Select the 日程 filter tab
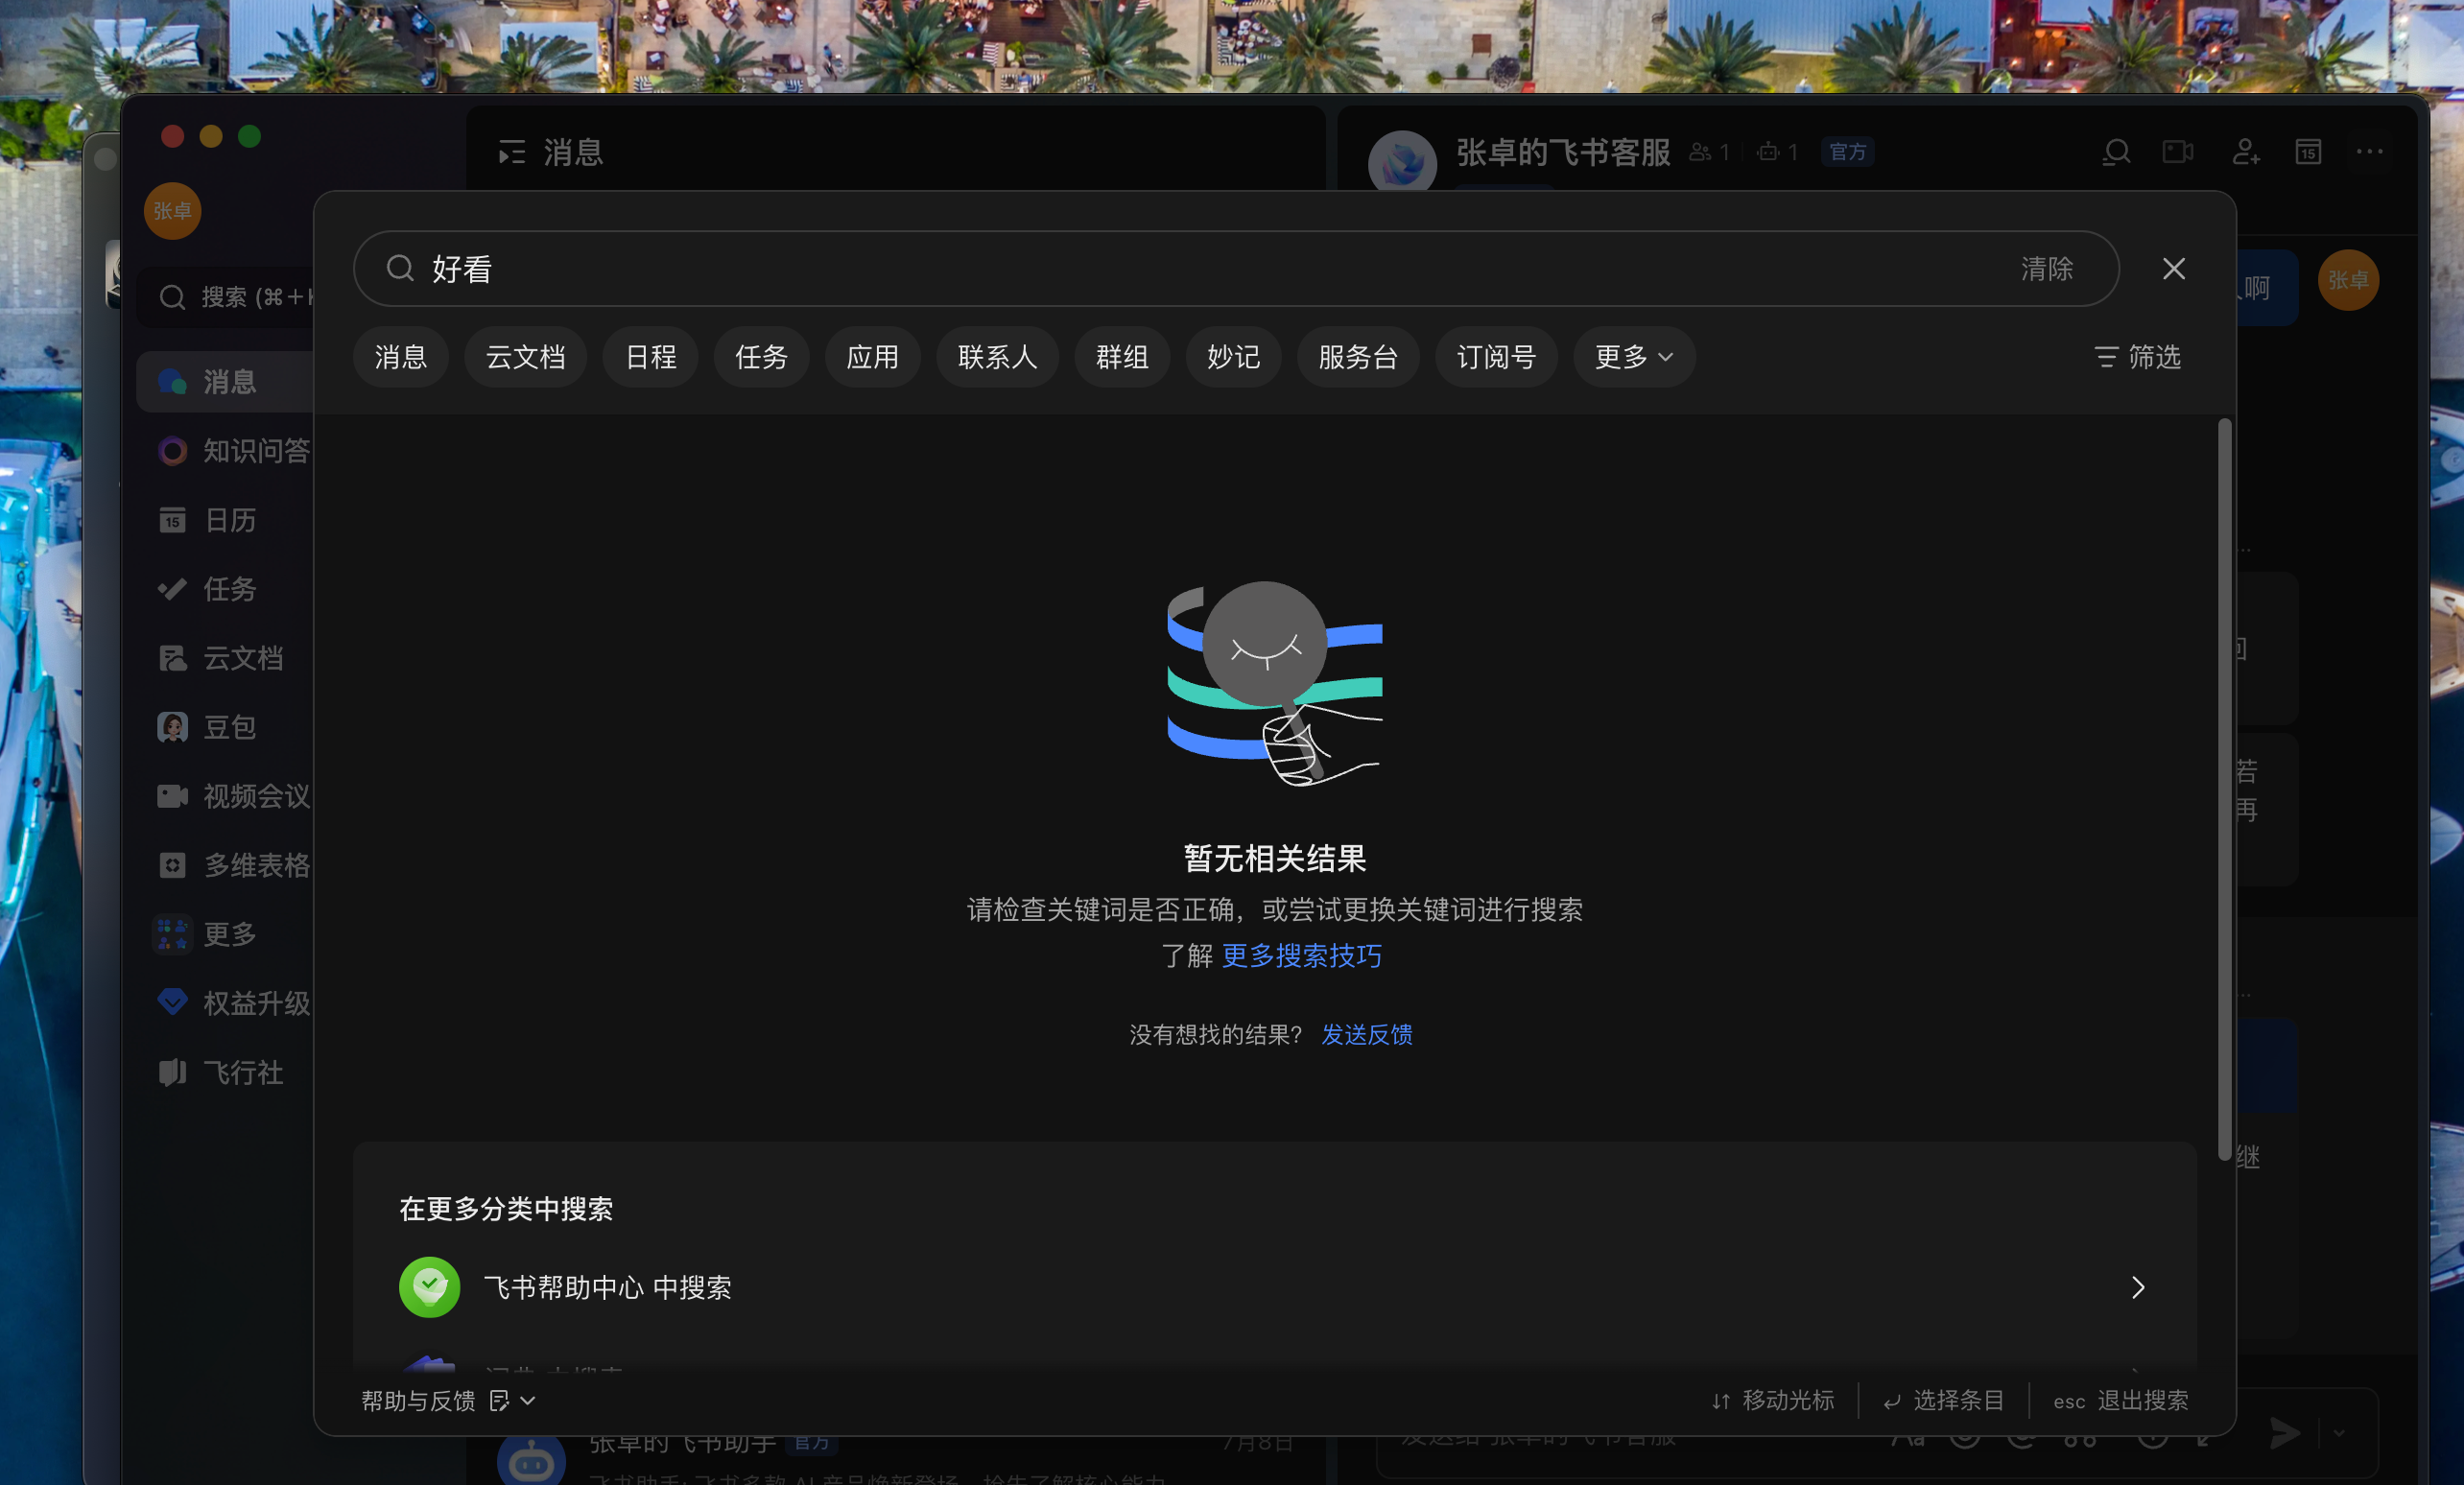This screenshot has width=2464, height=1485. [650, 357]
